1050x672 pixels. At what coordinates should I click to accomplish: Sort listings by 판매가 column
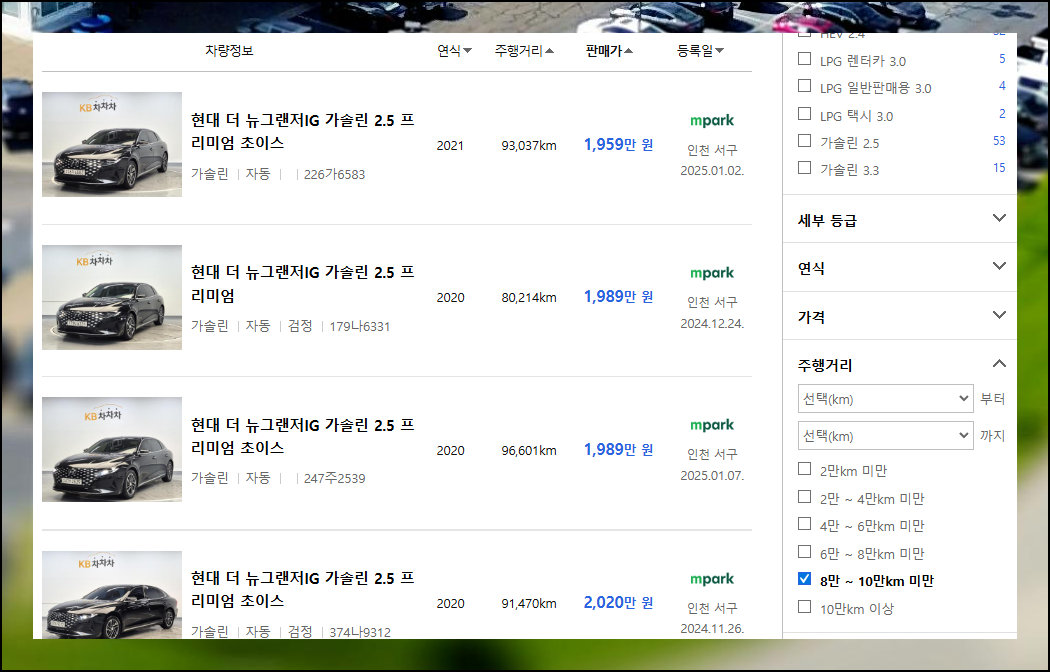pos(609,51)
